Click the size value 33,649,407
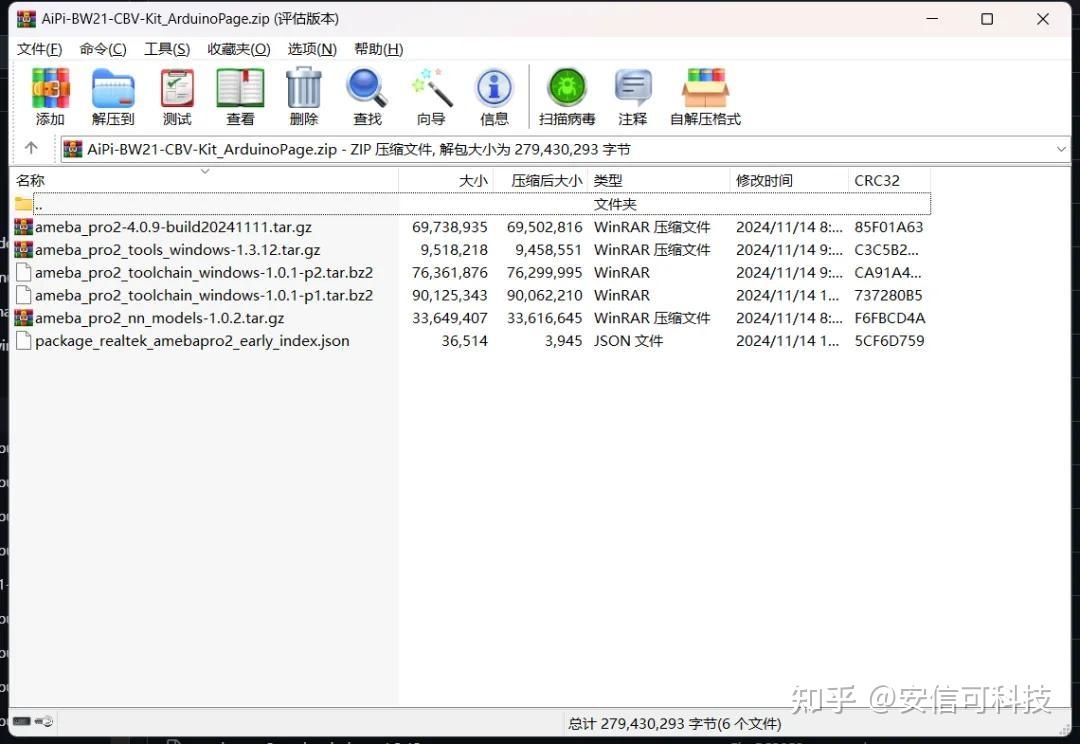 [450, 318]
